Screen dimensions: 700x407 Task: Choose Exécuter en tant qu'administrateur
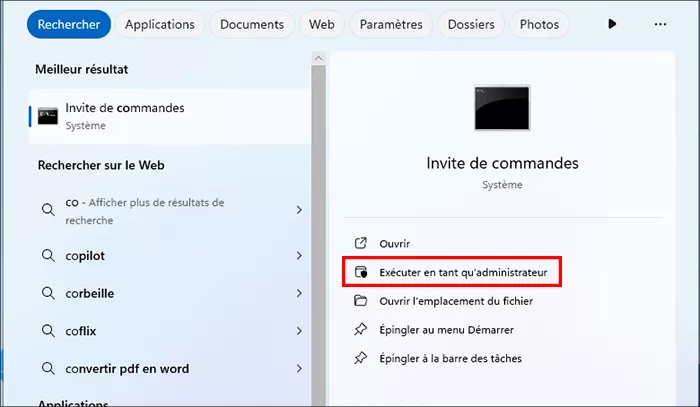point(451,272)
